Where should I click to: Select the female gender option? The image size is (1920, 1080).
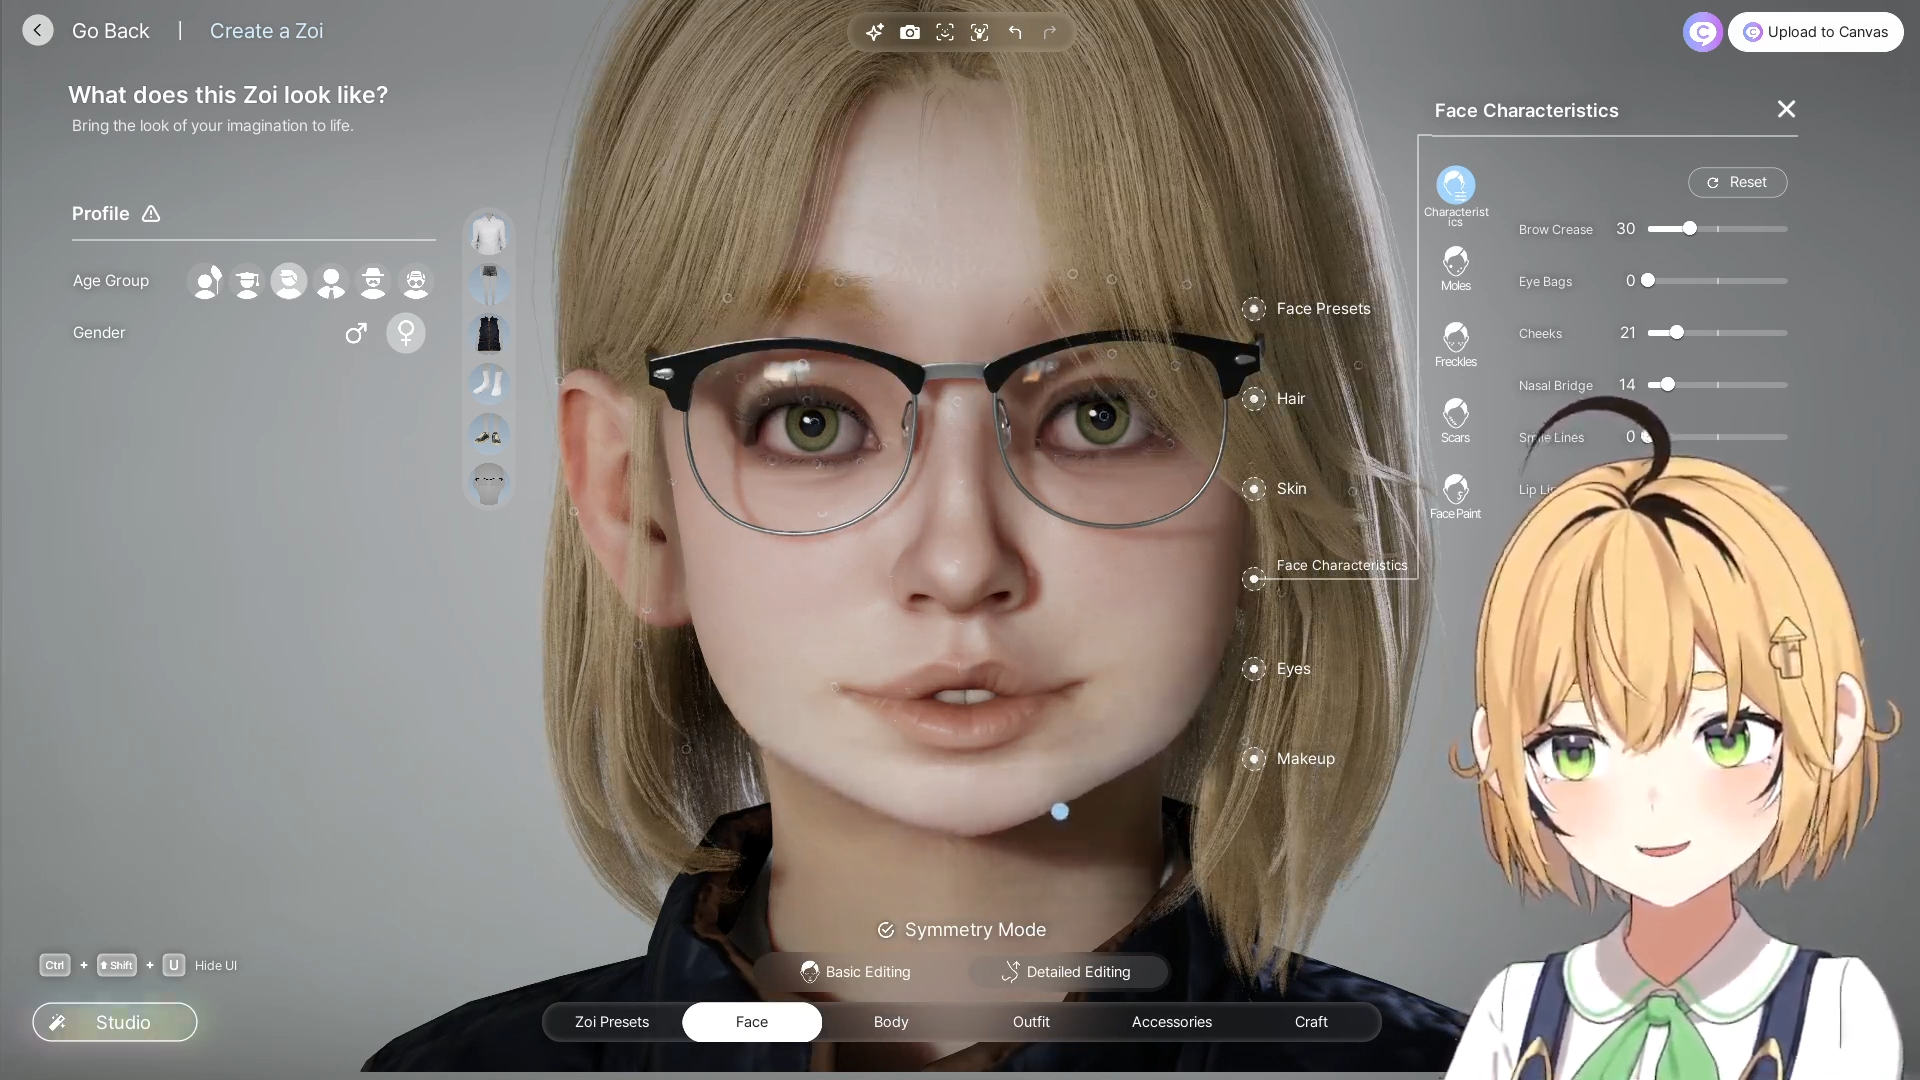406,333
